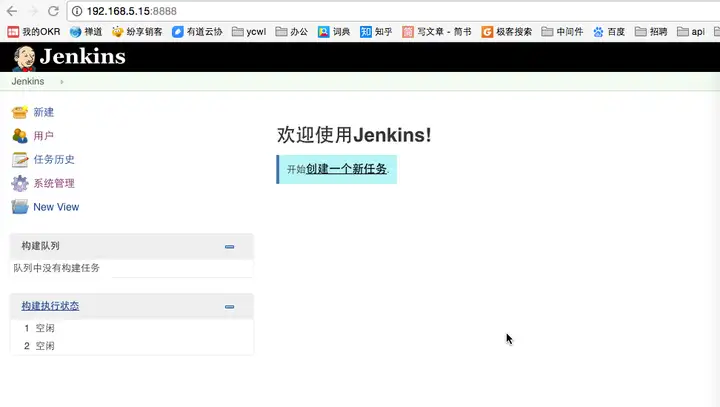Open the 构建执行状态 link

tap(50, 306)
